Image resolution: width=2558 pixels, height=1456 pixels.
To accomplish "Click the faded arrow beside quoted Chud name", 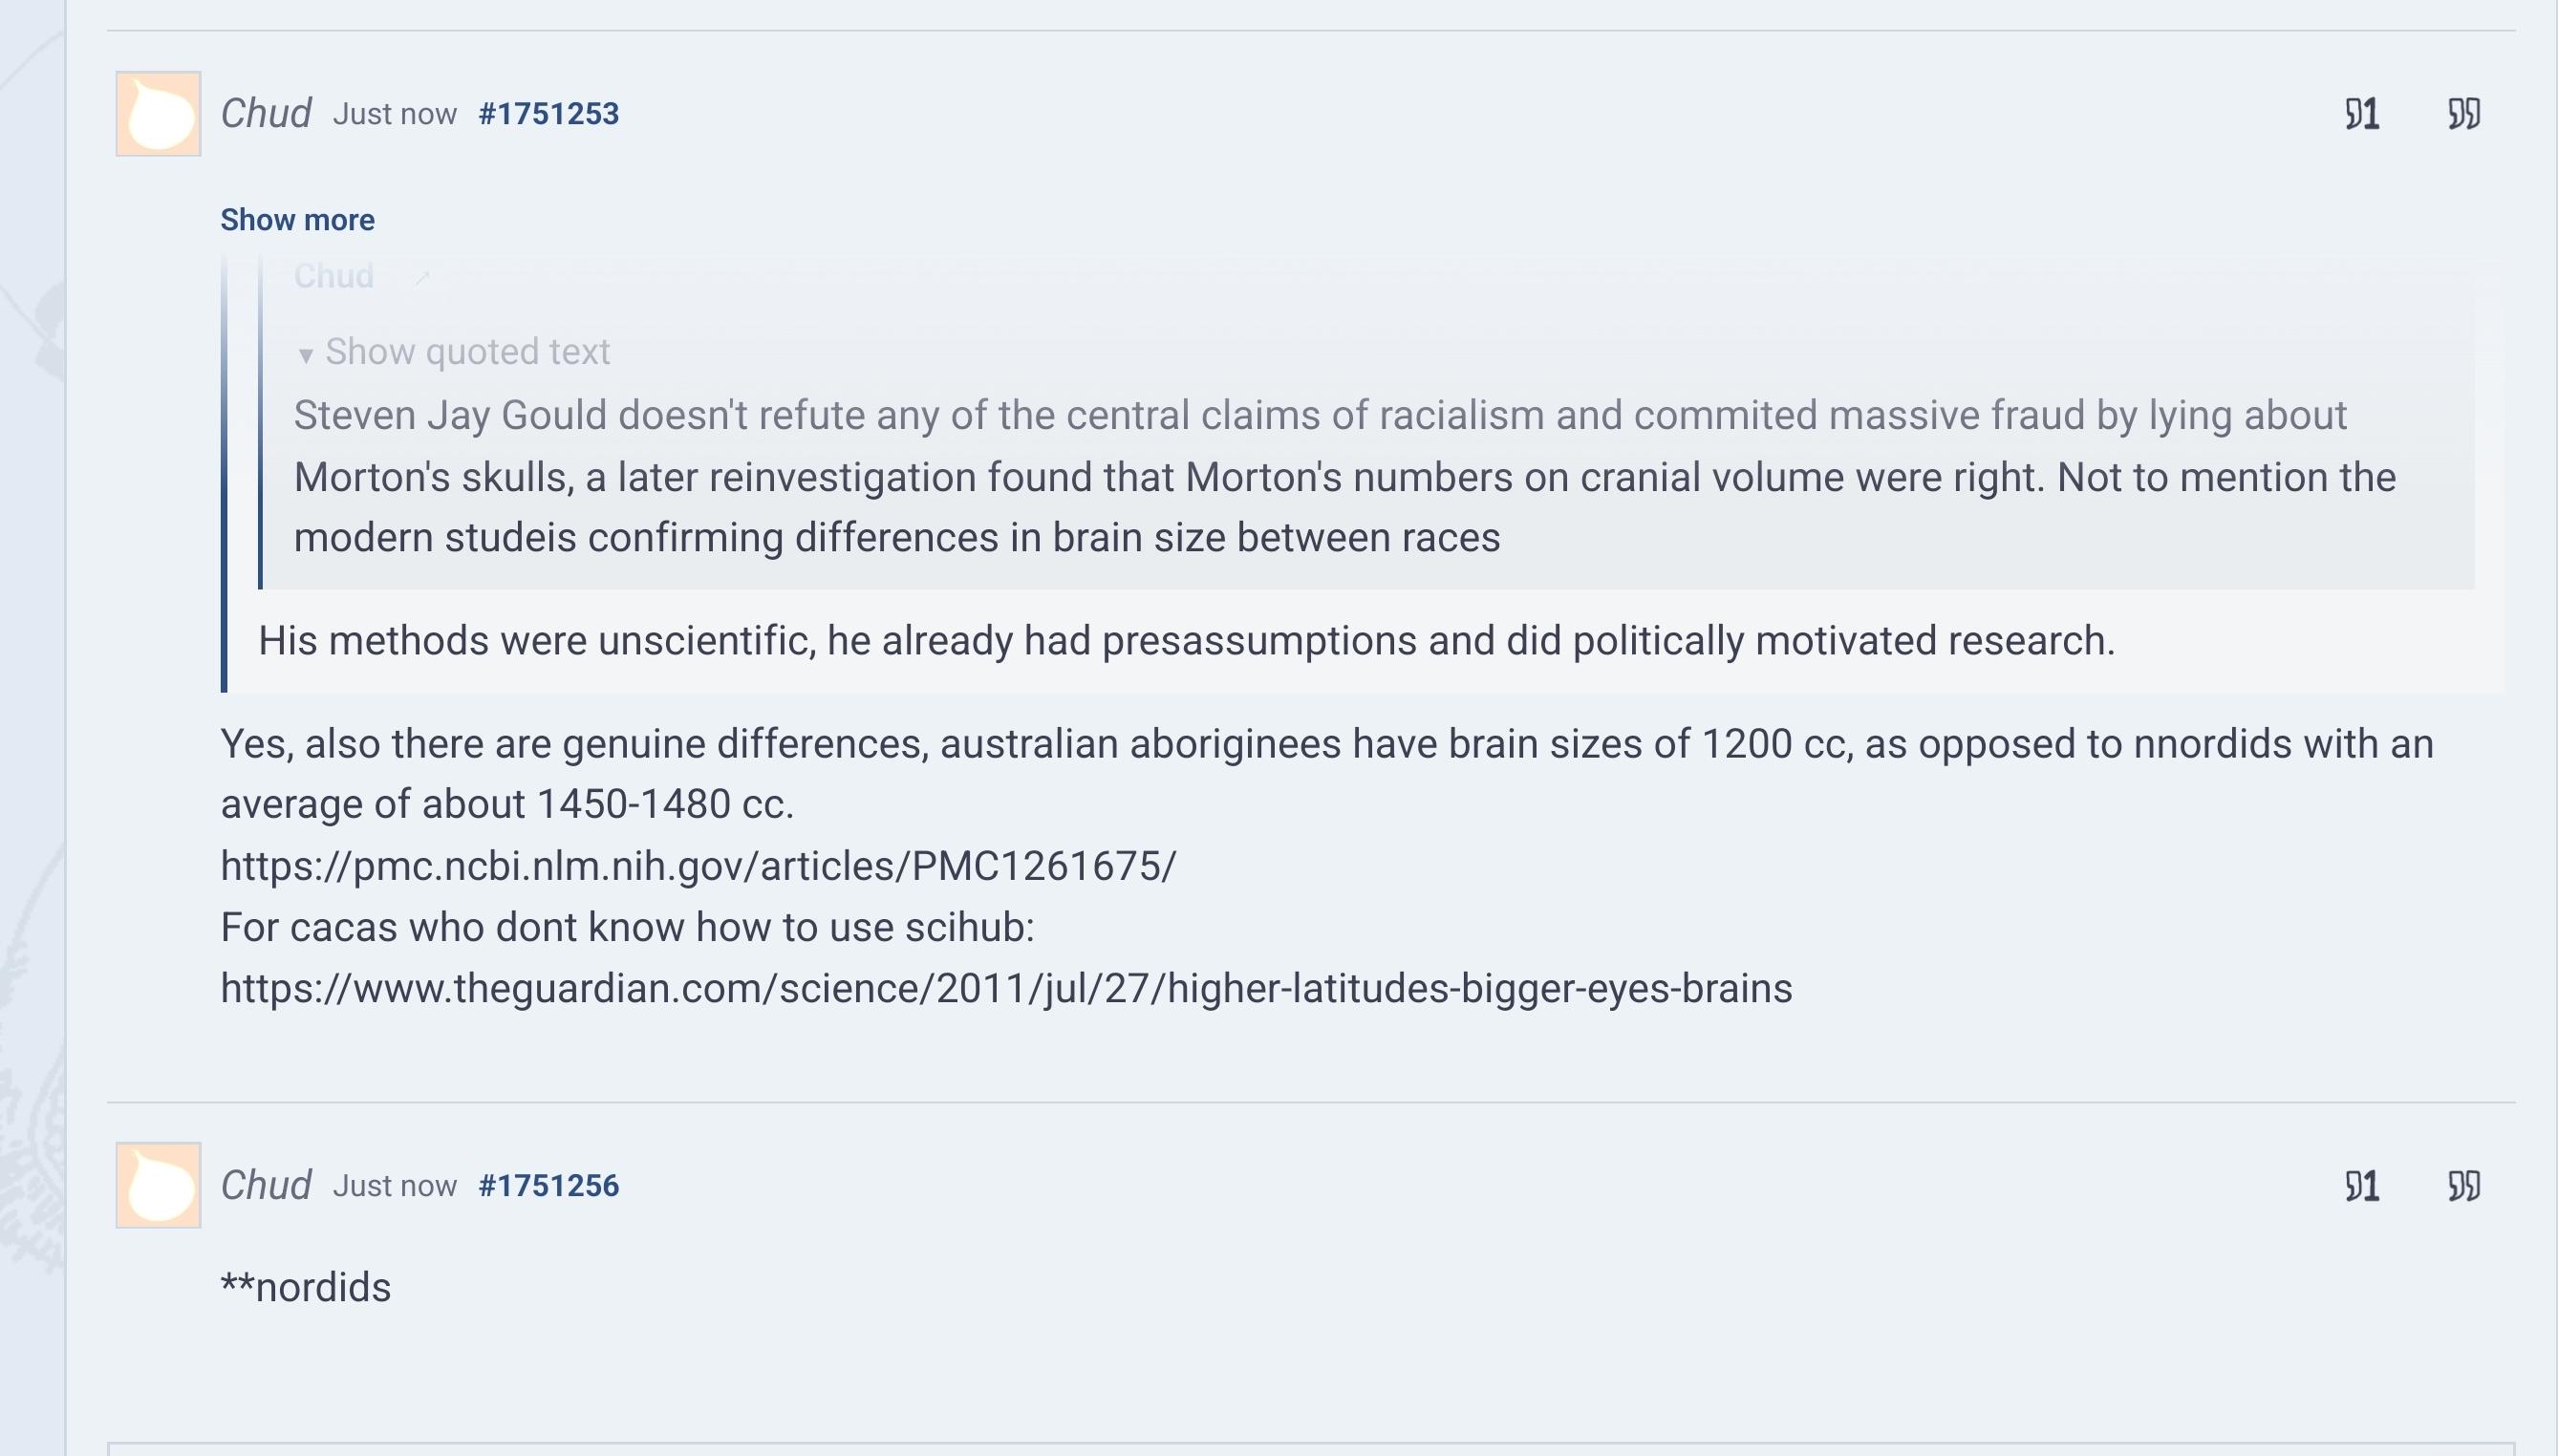I will tap(422, 278).
